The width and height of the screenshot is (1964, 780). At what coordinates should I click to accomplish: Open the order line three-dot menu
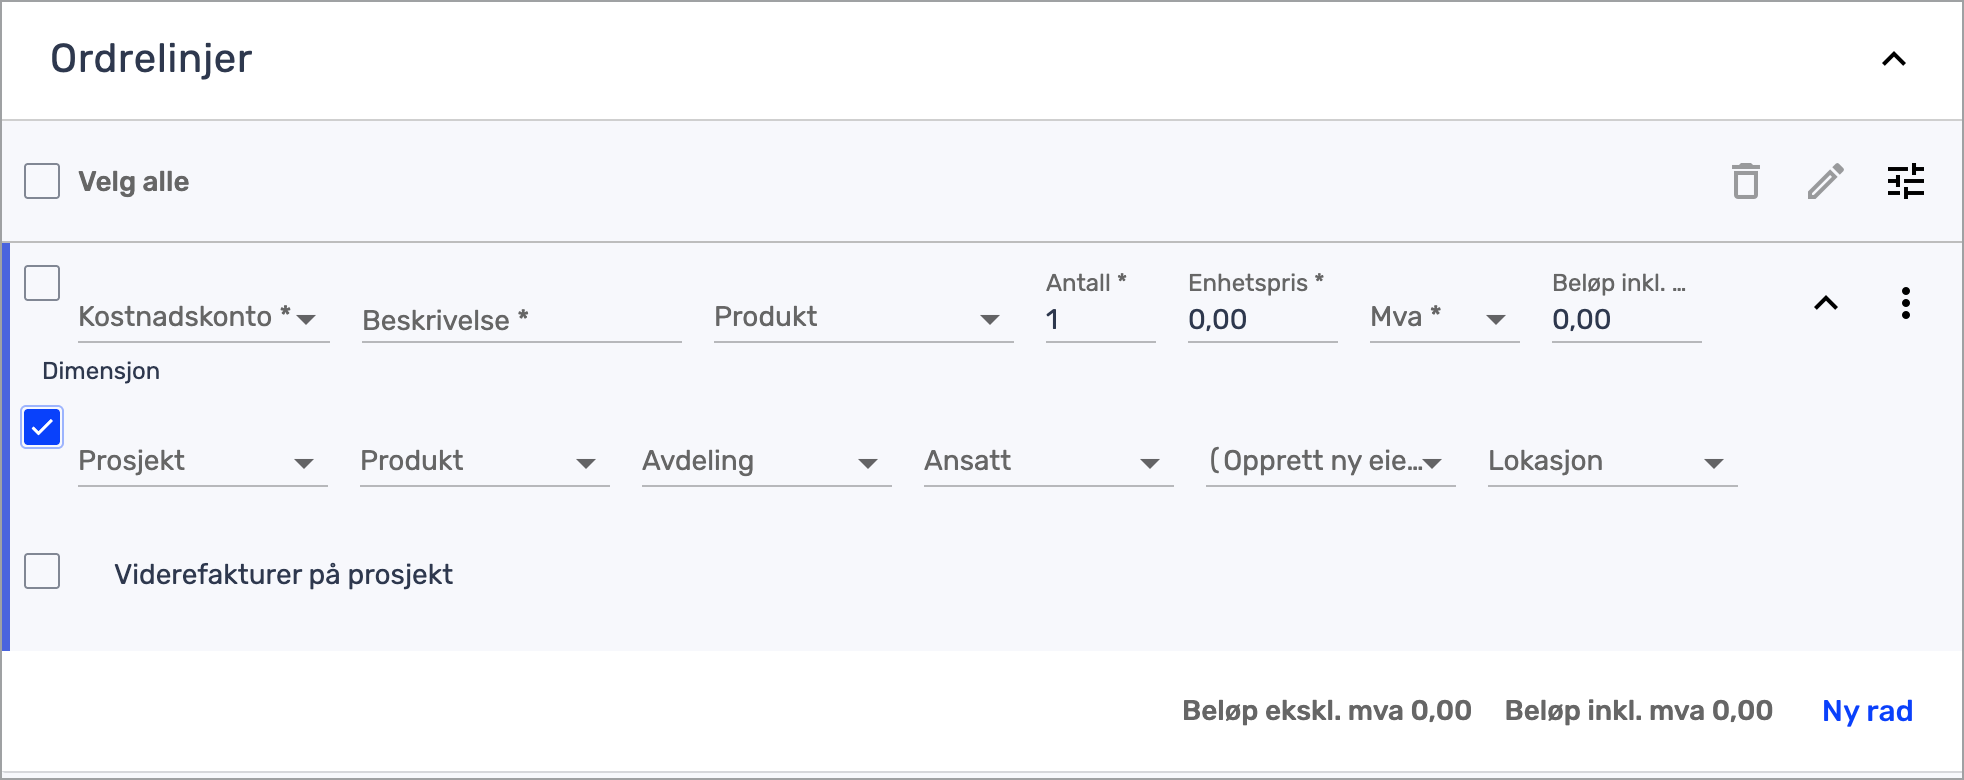1905,303
